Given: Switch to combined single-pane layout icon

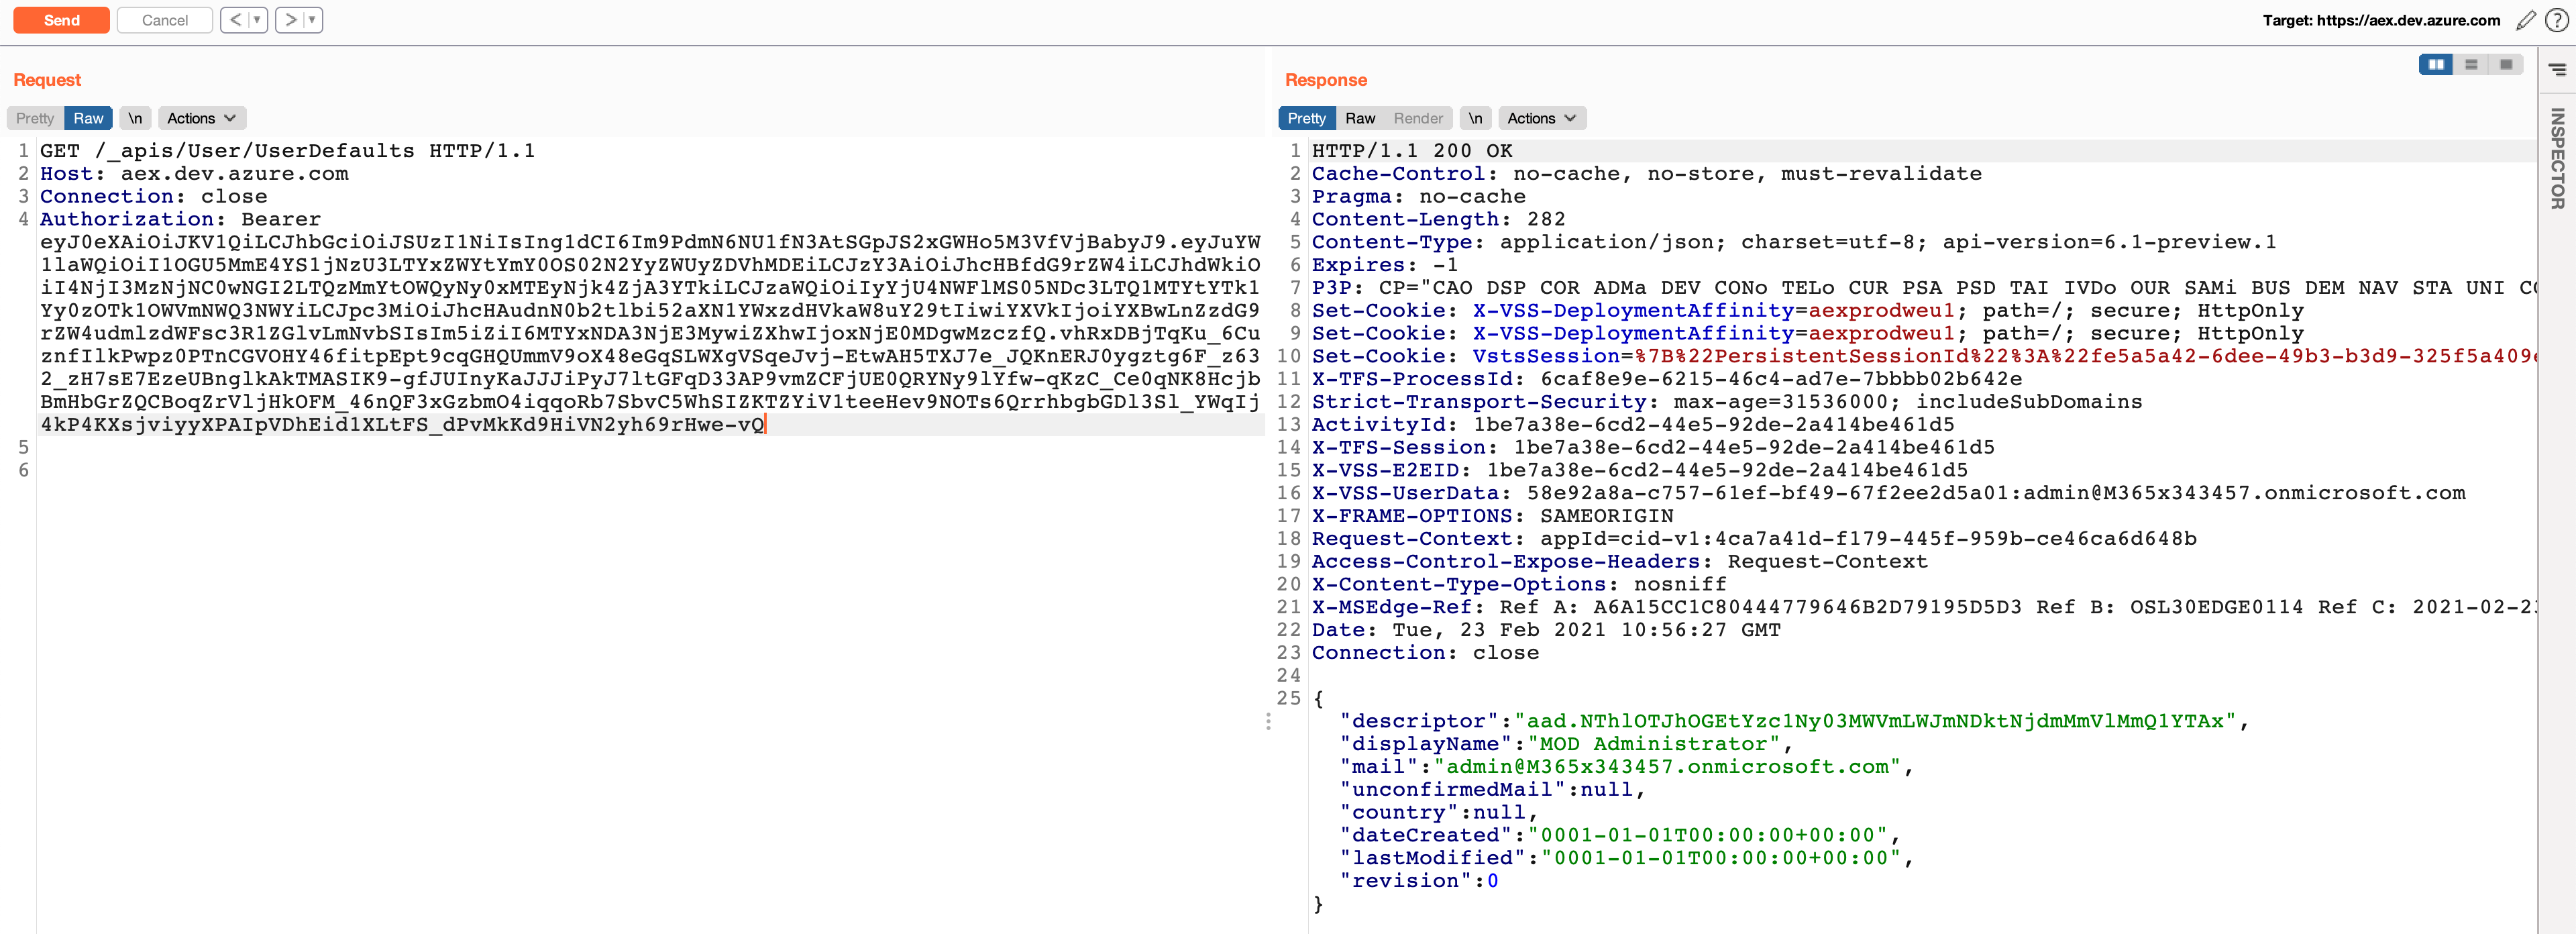Looking at the screenshot, I should click(2505, 65).
